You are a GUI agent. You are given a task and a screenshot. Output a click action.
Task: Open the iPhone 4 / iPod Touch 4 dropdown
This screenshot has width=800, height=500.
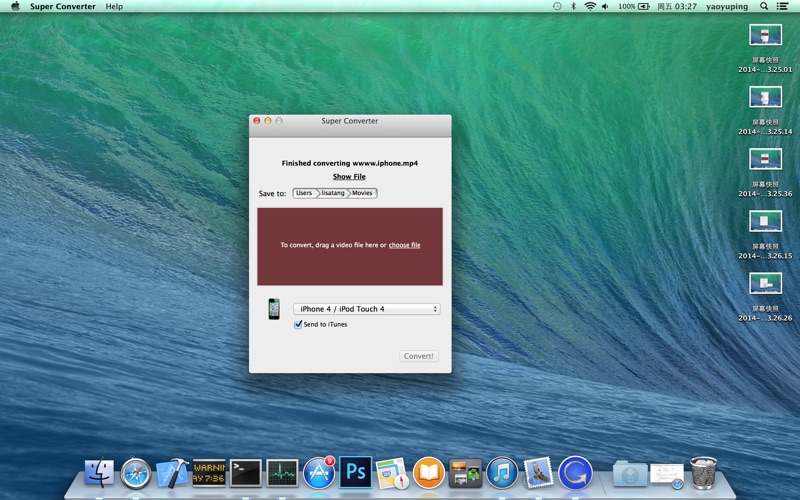366,309
